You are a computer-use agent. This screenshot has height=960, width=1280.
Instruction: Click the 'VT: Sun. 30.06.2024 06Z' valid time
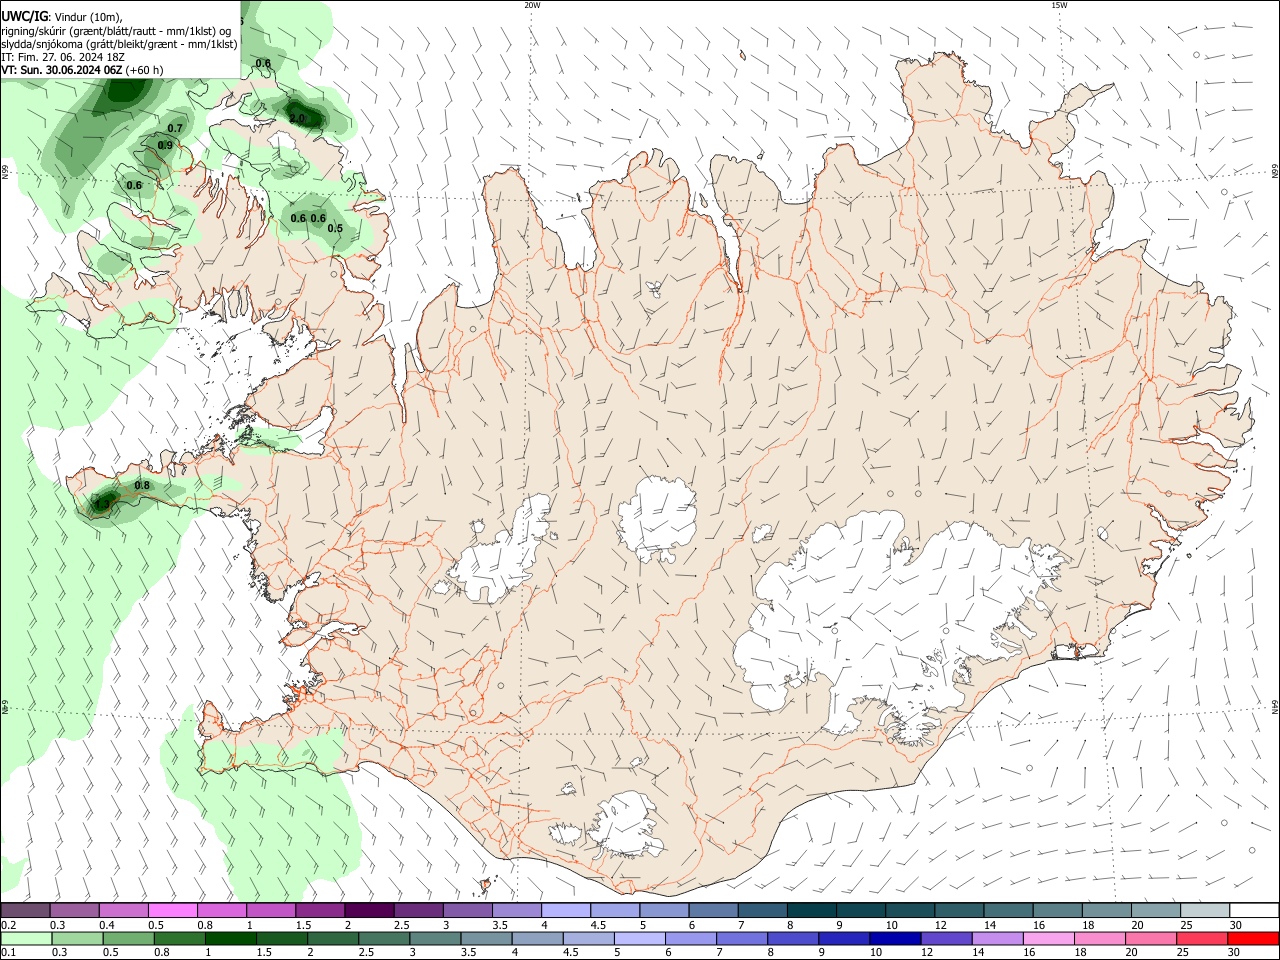point(62,70)
